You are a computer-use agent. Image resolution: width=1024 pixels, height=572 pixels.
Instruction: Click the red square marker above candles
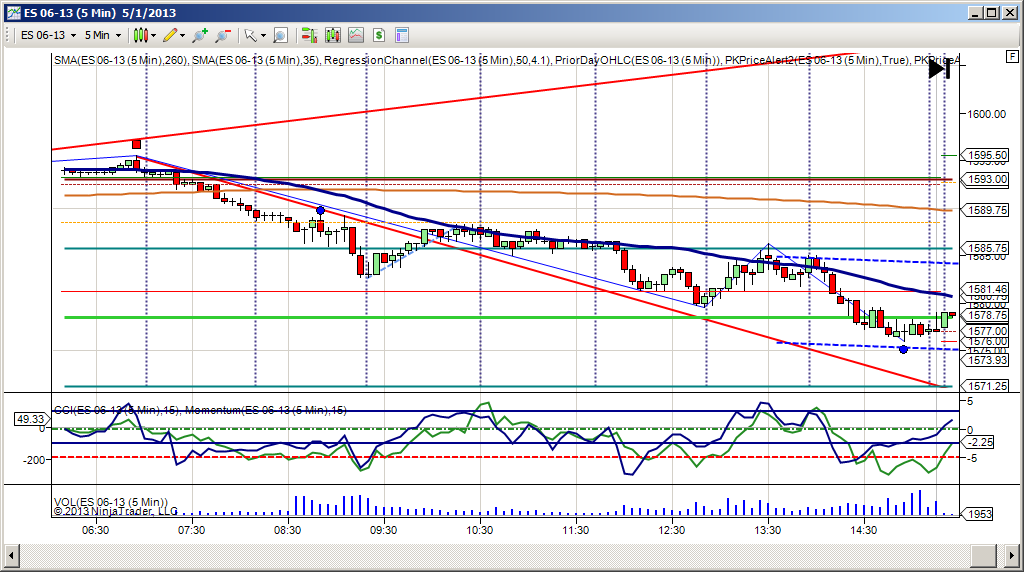tap(136, 144)
